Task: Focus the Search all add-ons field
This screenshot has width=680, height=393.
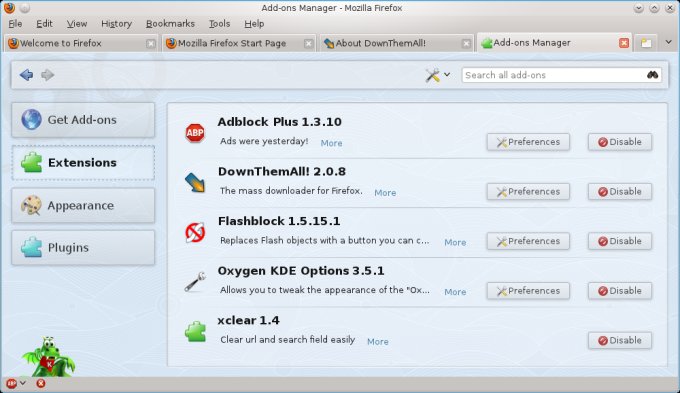Action: tap(562, 75)
